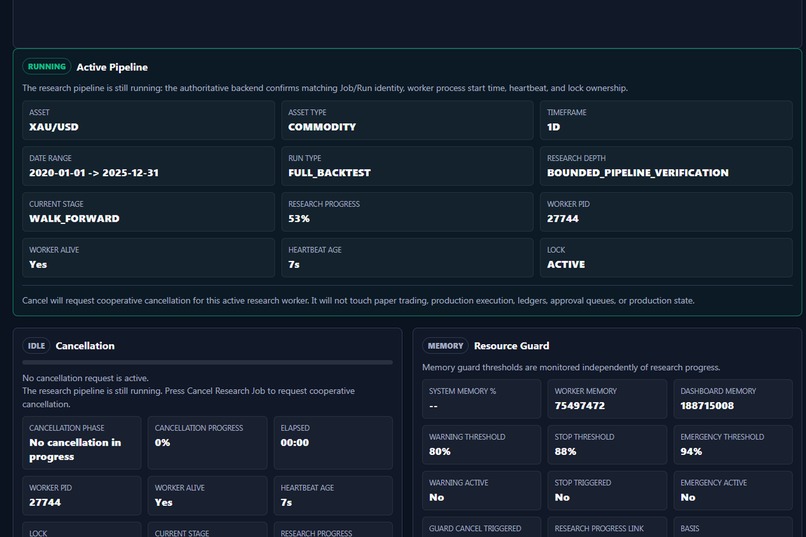Screen dimensions: 806x537
Task: Click the Guard Cancel Triggered label
Action: [475, 528]
